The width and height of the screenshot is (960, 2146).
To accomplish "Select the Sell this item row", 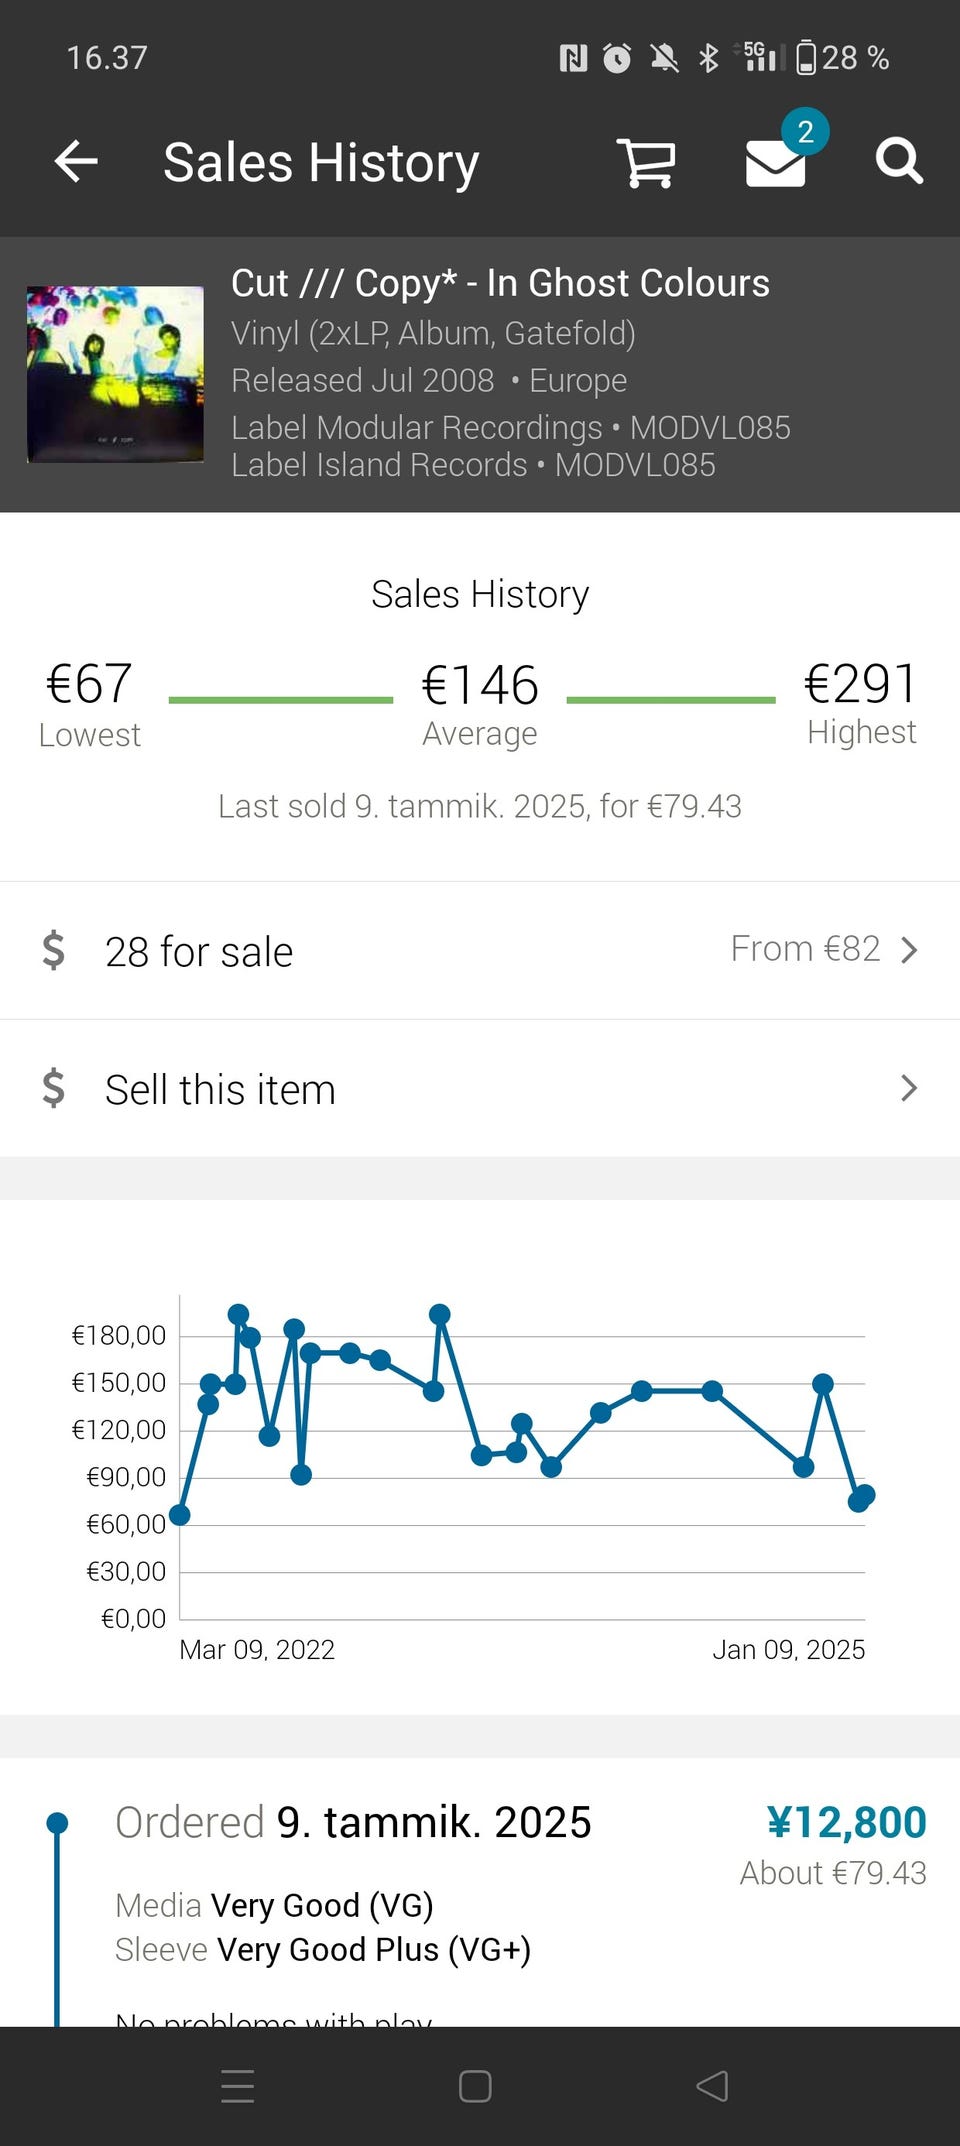I will tap(220, 1090).
